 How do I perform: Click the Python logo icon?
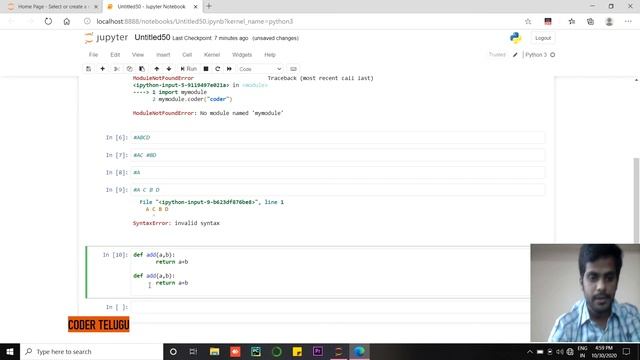pos(516,38)
